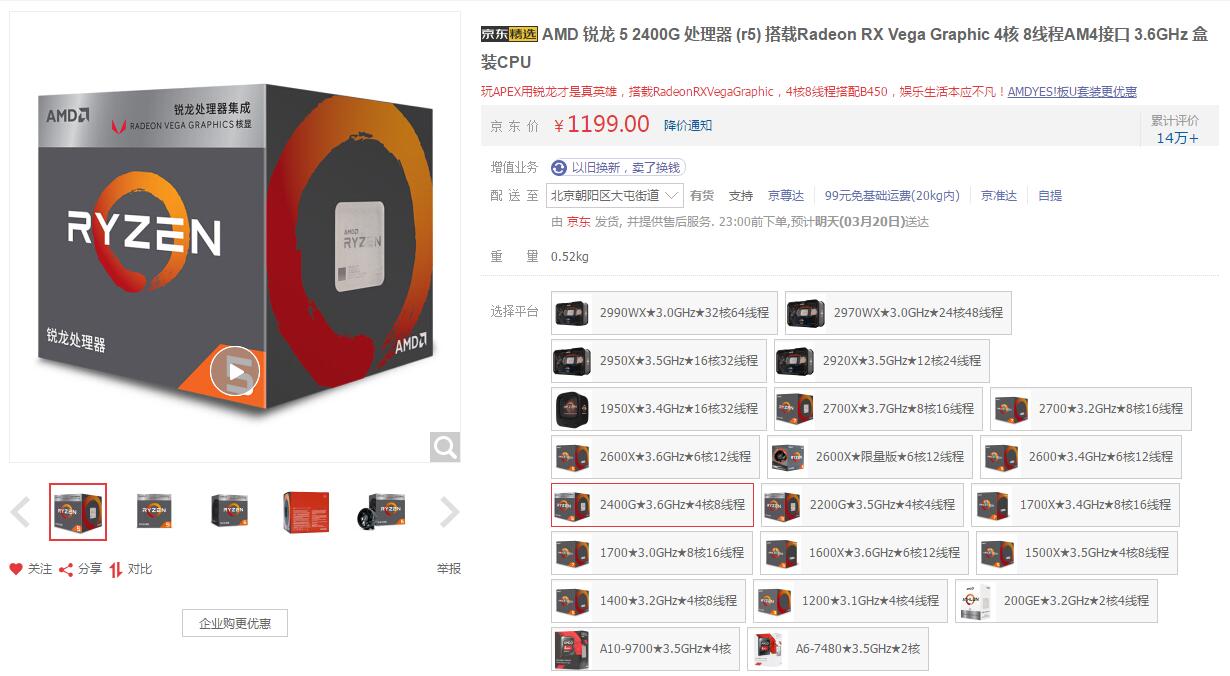Image resolution: width=1230 pixels, height=676 pixels.
Task: Go to previous thumbnails with left arrow
Action: tap(21, 513)
